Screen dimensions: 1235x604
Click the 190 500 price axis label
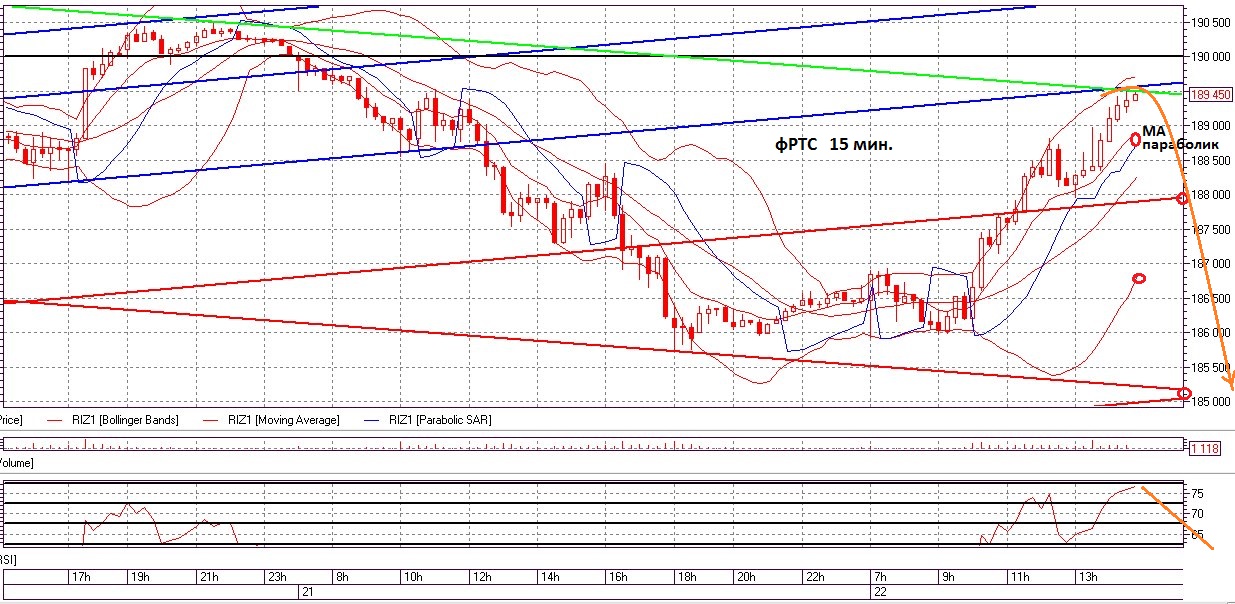tap(1211, 22)
